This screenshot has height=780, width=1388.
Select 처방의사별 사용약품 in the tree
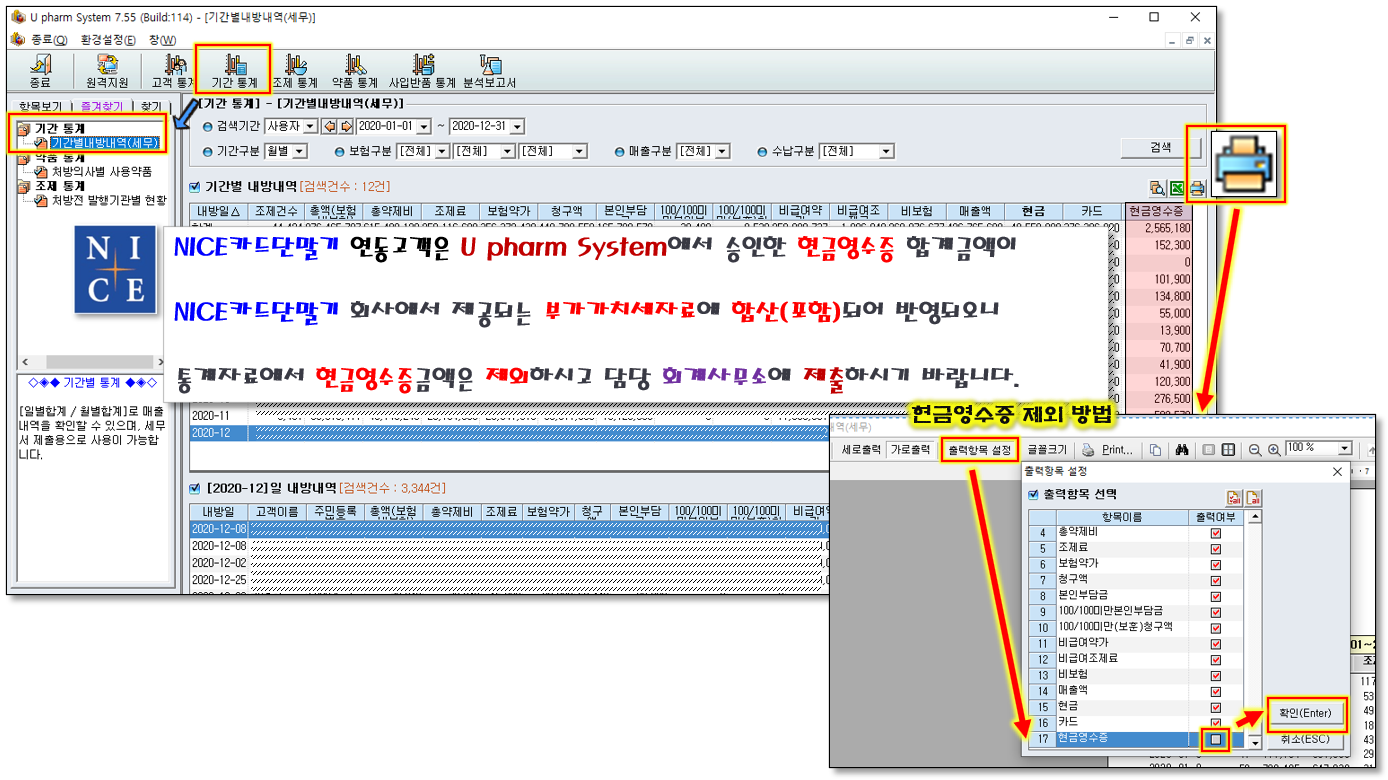101,172
